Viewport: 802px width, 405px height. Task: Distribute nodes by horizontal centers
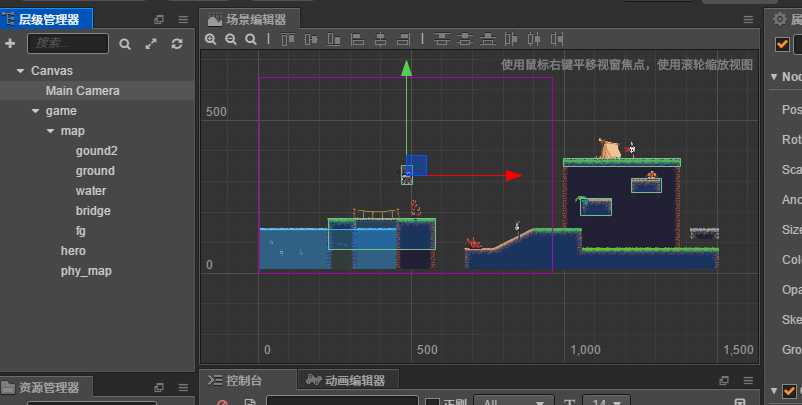534,39
